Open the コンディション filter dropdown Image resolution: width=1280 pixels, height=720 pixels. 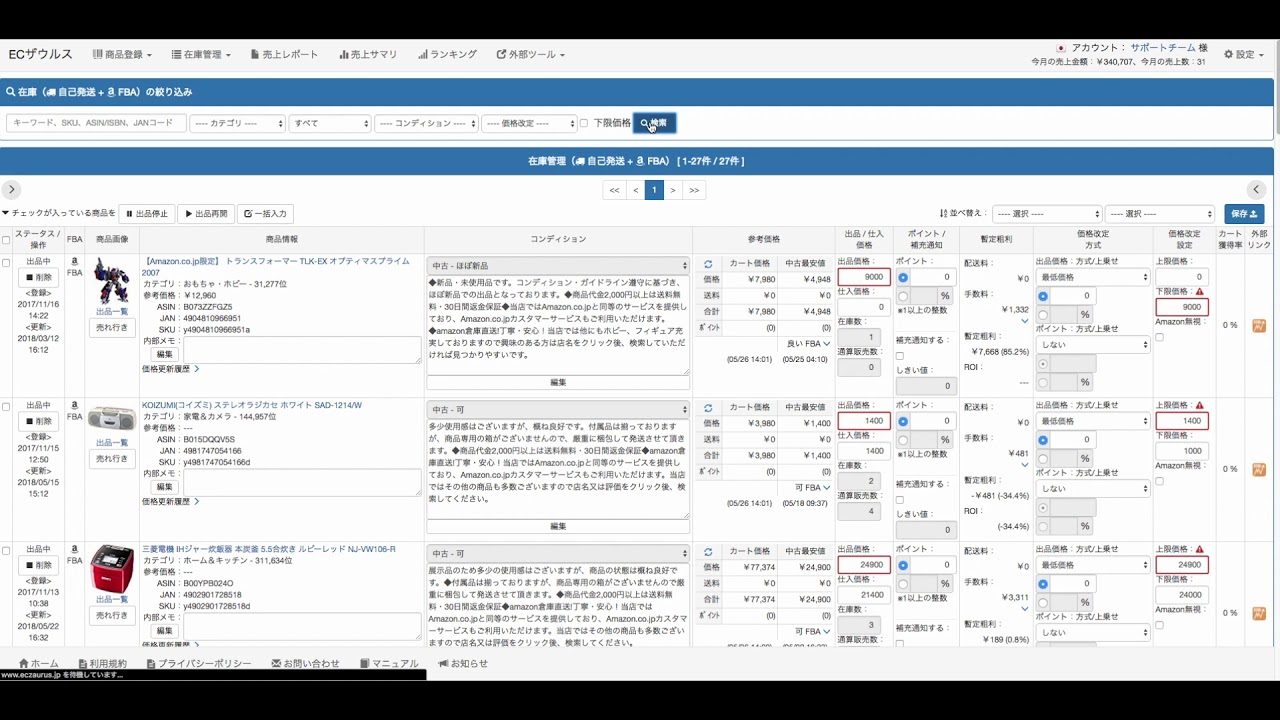[426, 123]
